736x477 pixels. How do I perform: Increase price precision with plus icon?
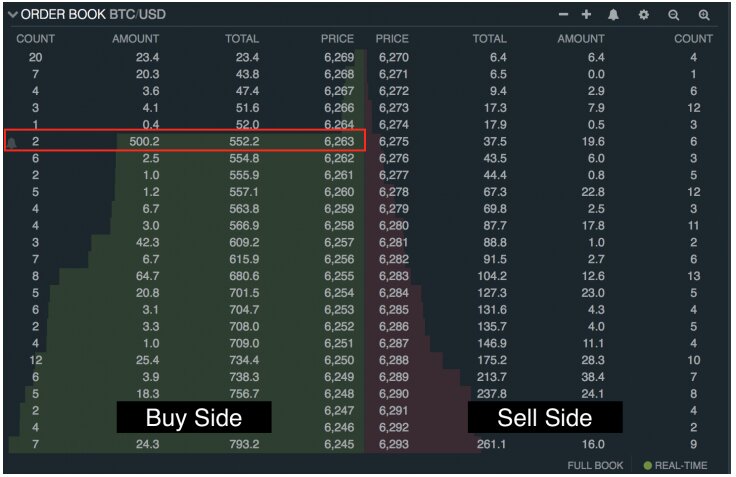click(586, 15)
